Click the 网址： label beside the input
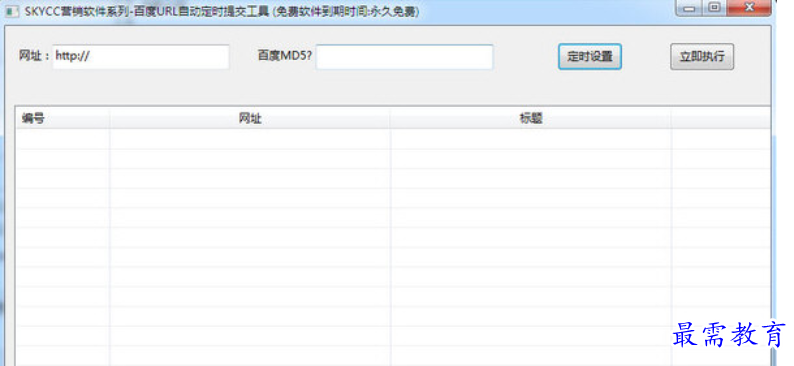 (x=34, y=56)
